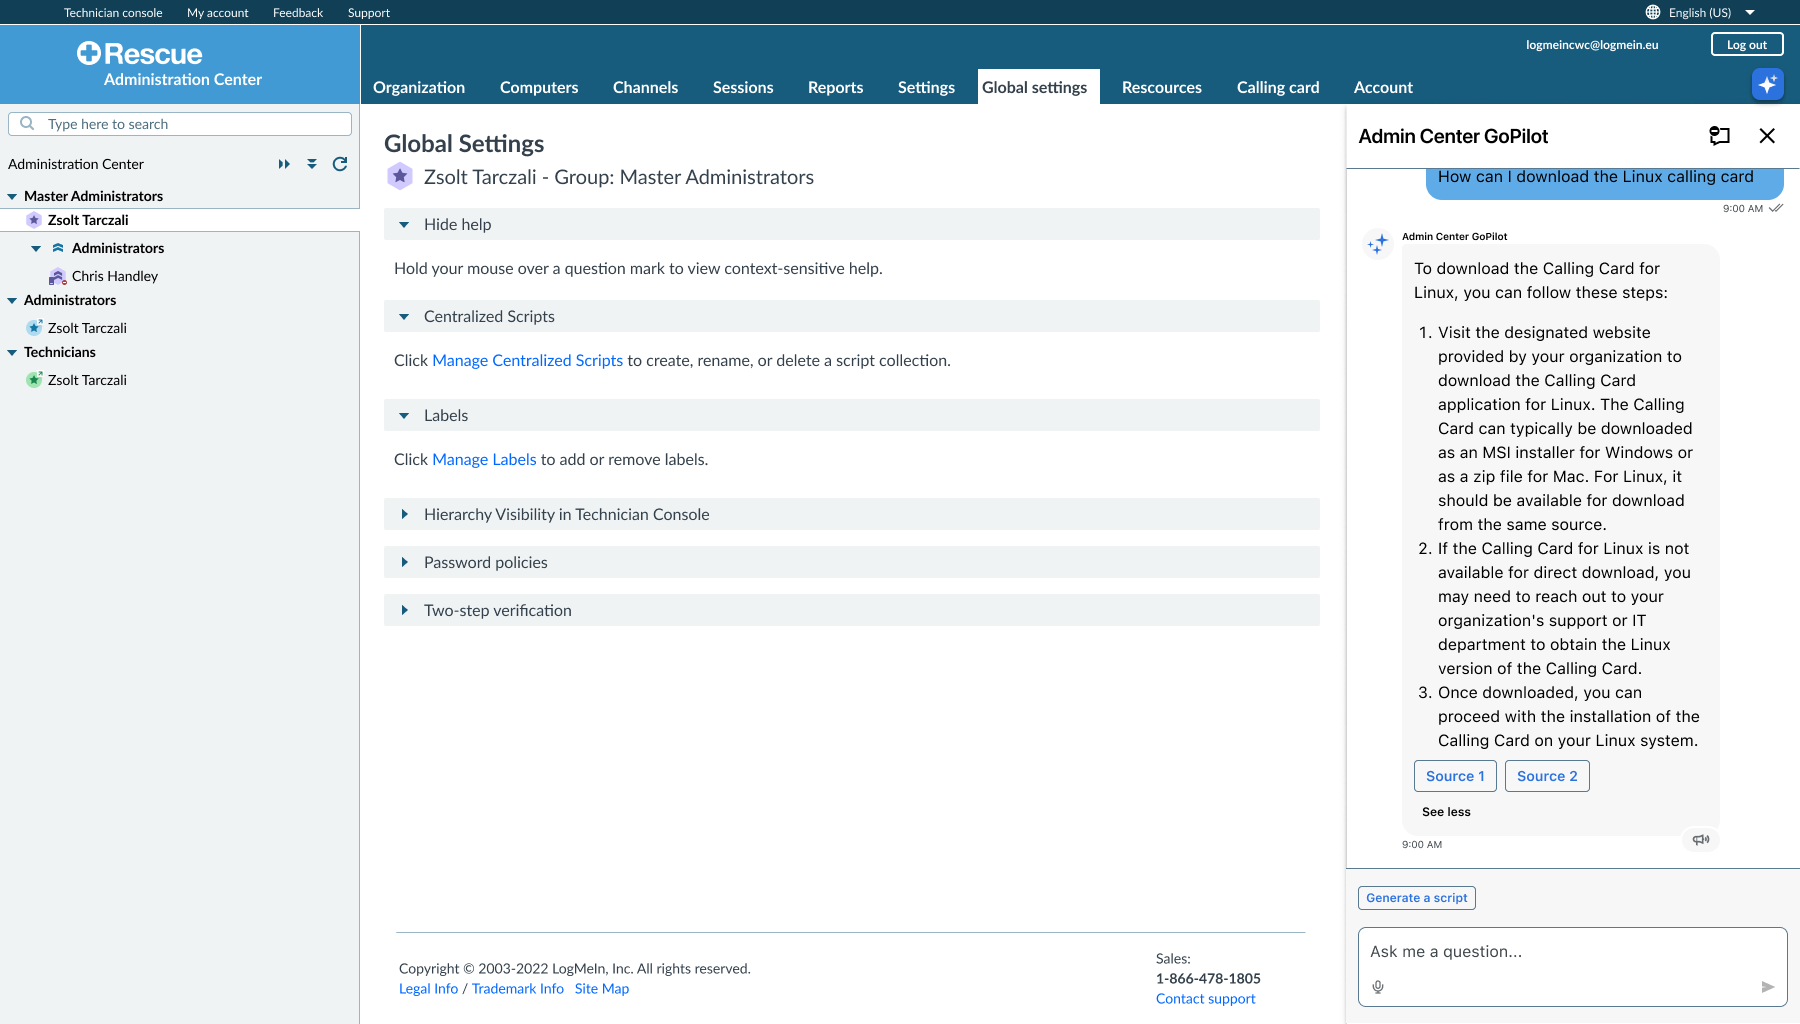This screenshot has height=1024, width=1800.
Task: Open Manage Labels link
Action: tap(484, 459)
